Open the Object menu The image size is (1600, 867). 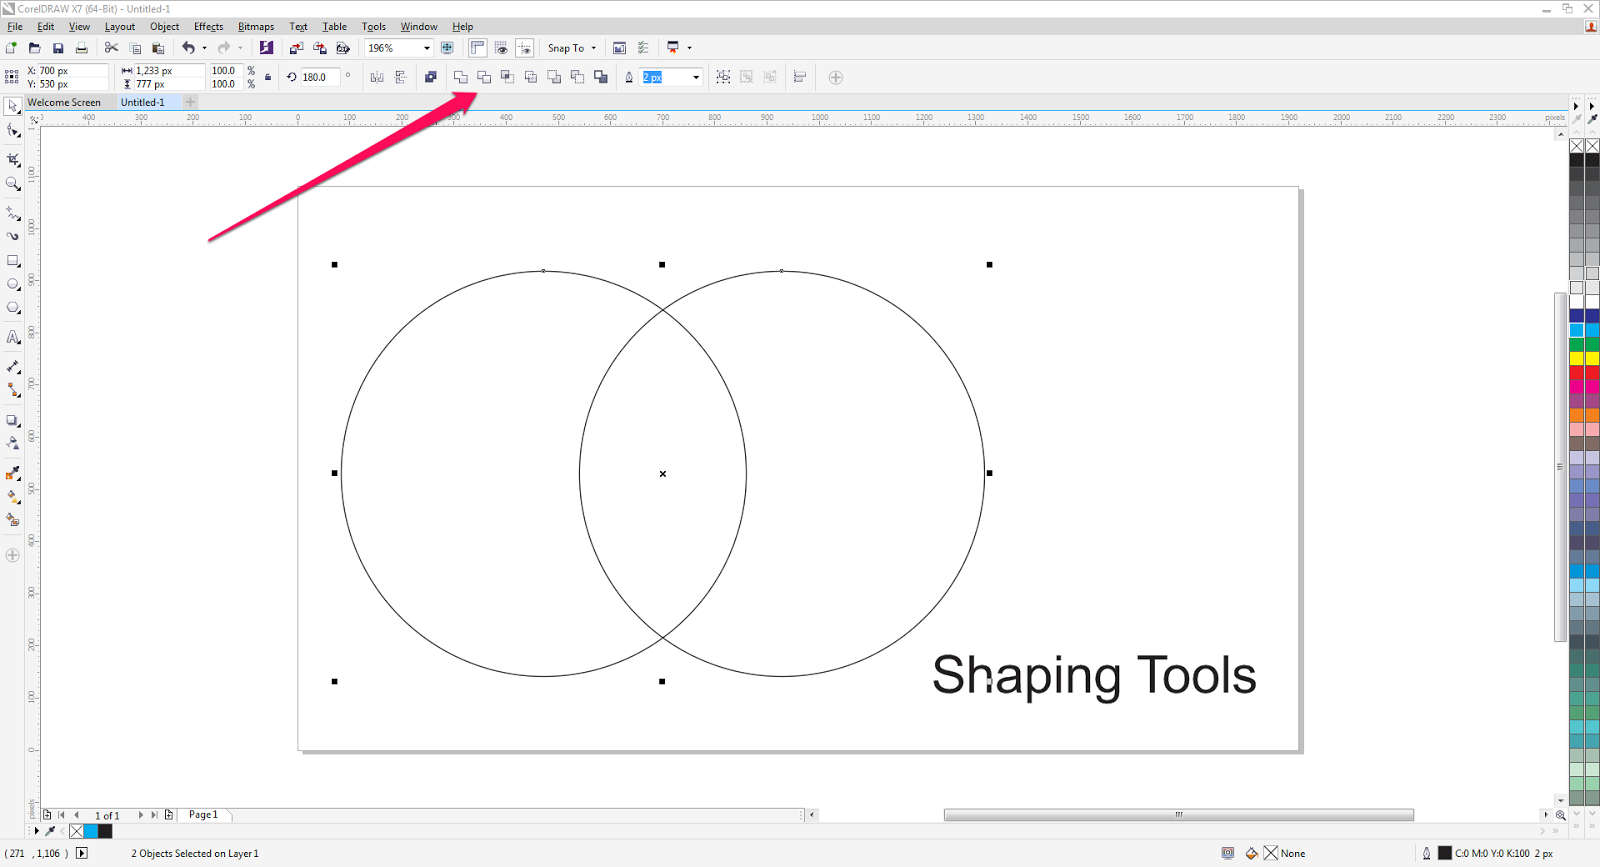165,27
